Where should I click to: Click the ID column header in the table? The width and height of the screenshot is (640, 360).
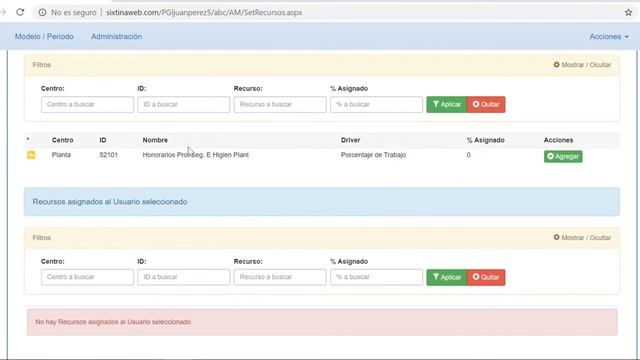coord(103,140)
